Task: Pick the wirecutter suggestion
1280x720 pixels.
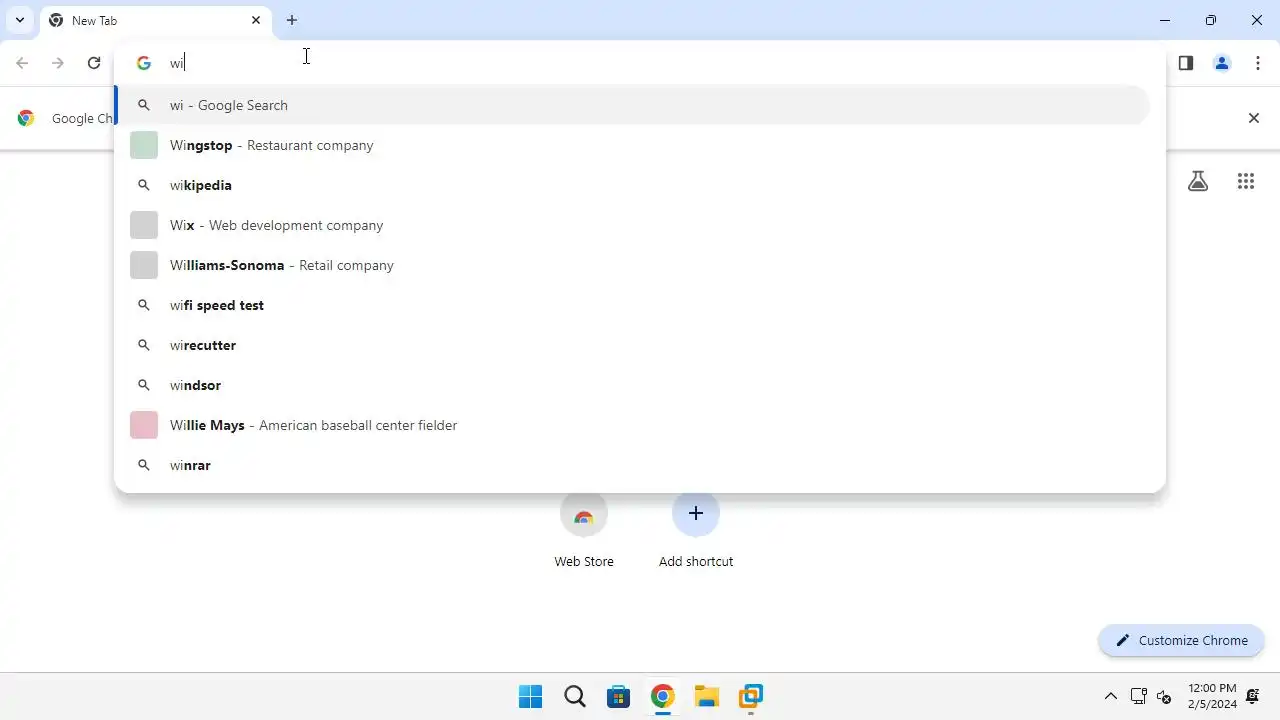Action: coord(632,345)
